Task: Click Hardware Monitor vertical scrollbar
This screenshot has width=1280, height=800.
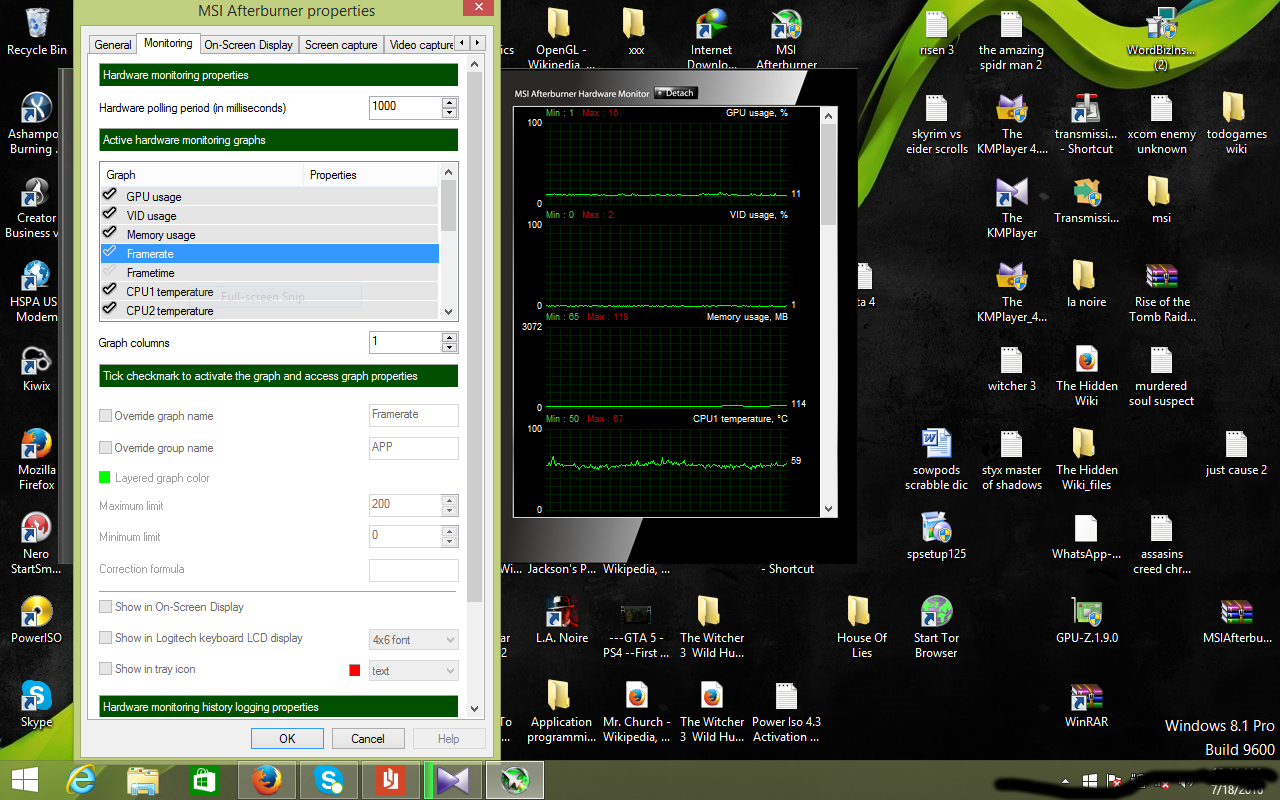Action: pyautogui.click(x=828, y=312)
